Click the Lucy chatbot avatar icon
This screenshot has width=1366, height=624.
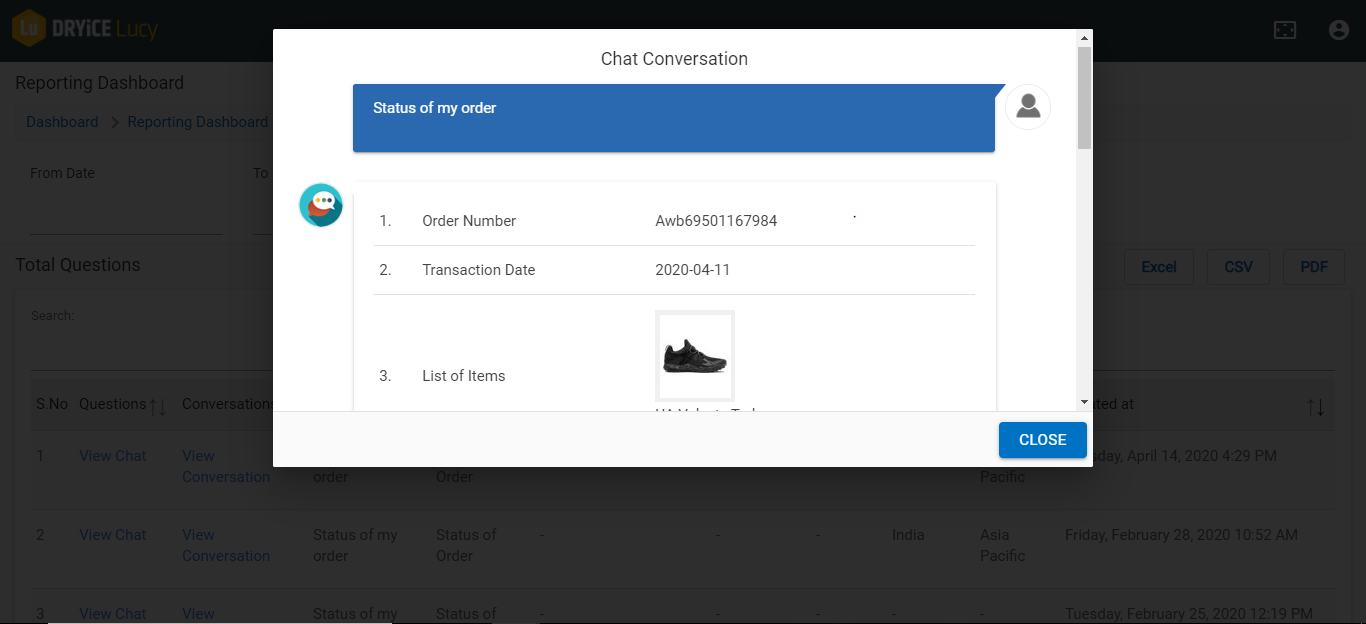tap(321, 205)
